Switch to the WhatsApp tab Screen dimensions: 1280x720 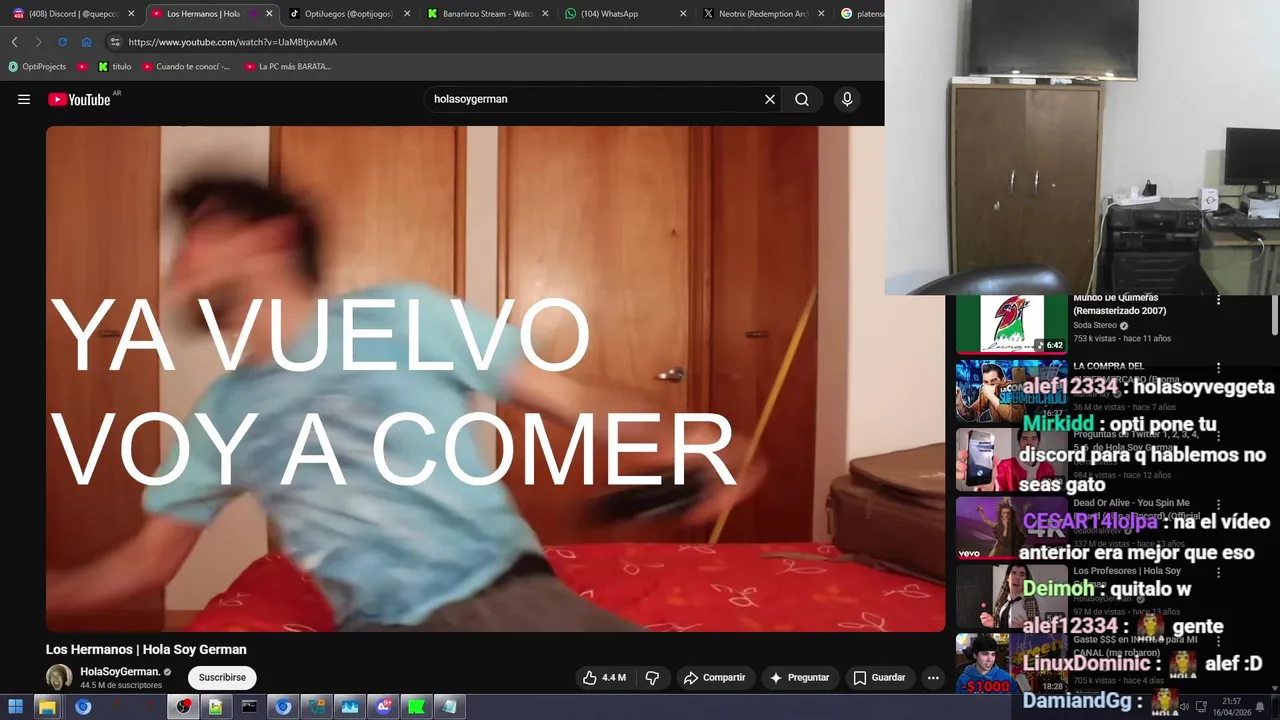click(627, 14)
